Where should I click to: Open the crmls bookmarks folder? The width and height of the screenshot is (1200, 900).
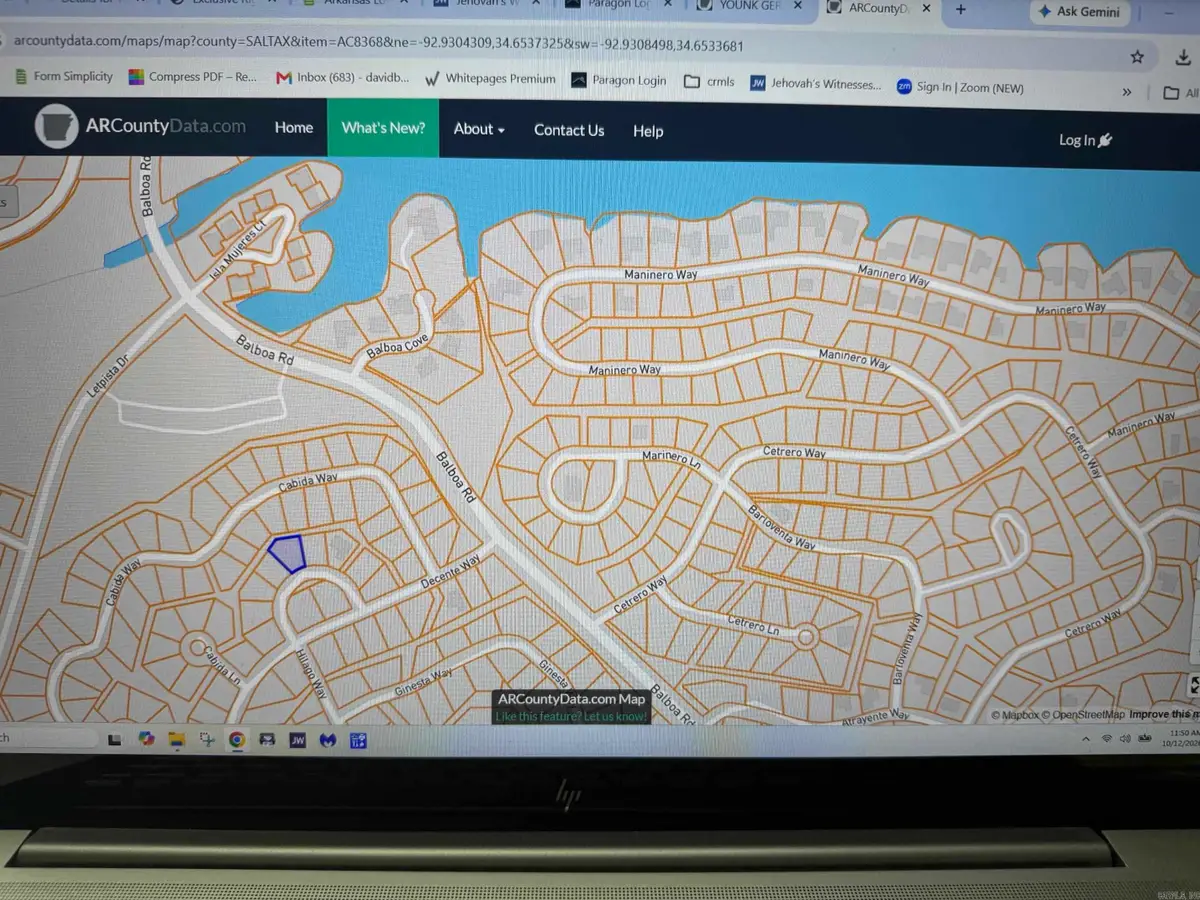pyautogui.click(x=709, y=82)
